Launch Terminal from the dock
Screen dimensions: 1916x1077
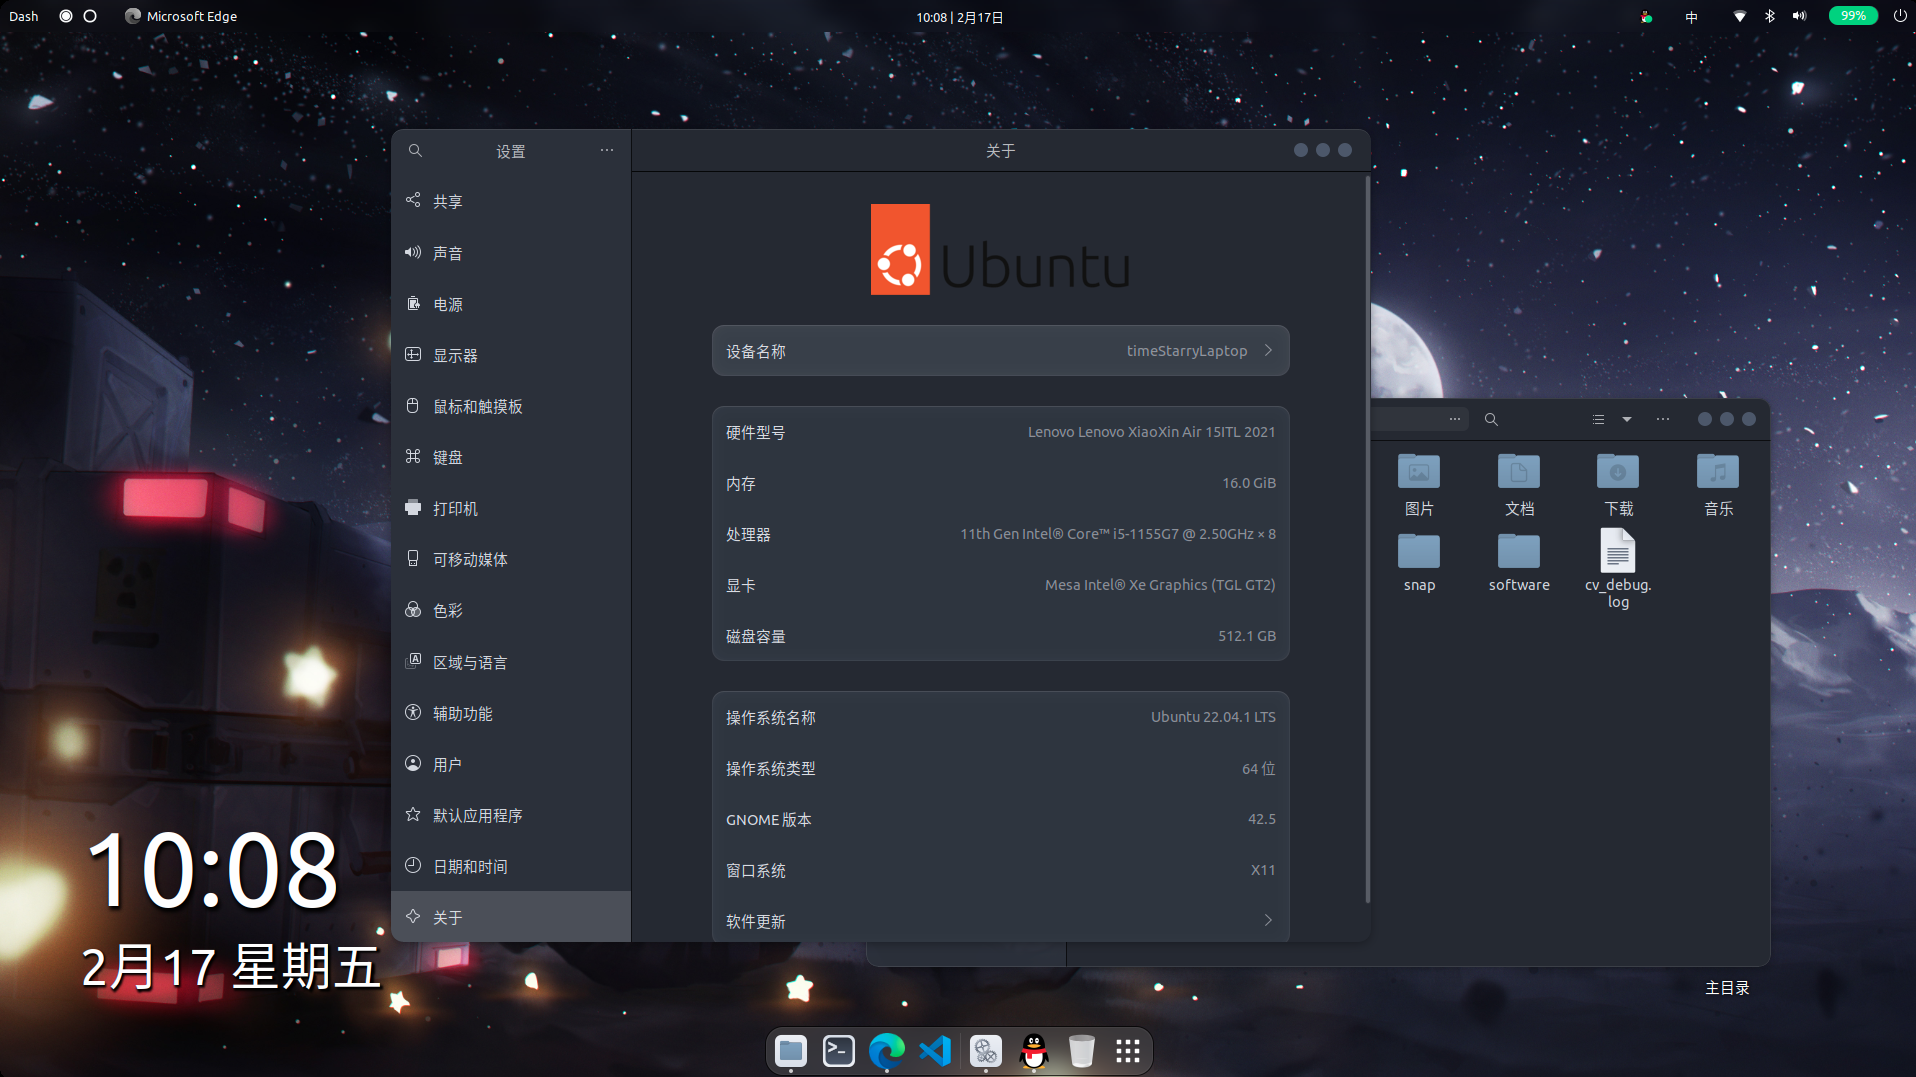[x=839, y=1051]
